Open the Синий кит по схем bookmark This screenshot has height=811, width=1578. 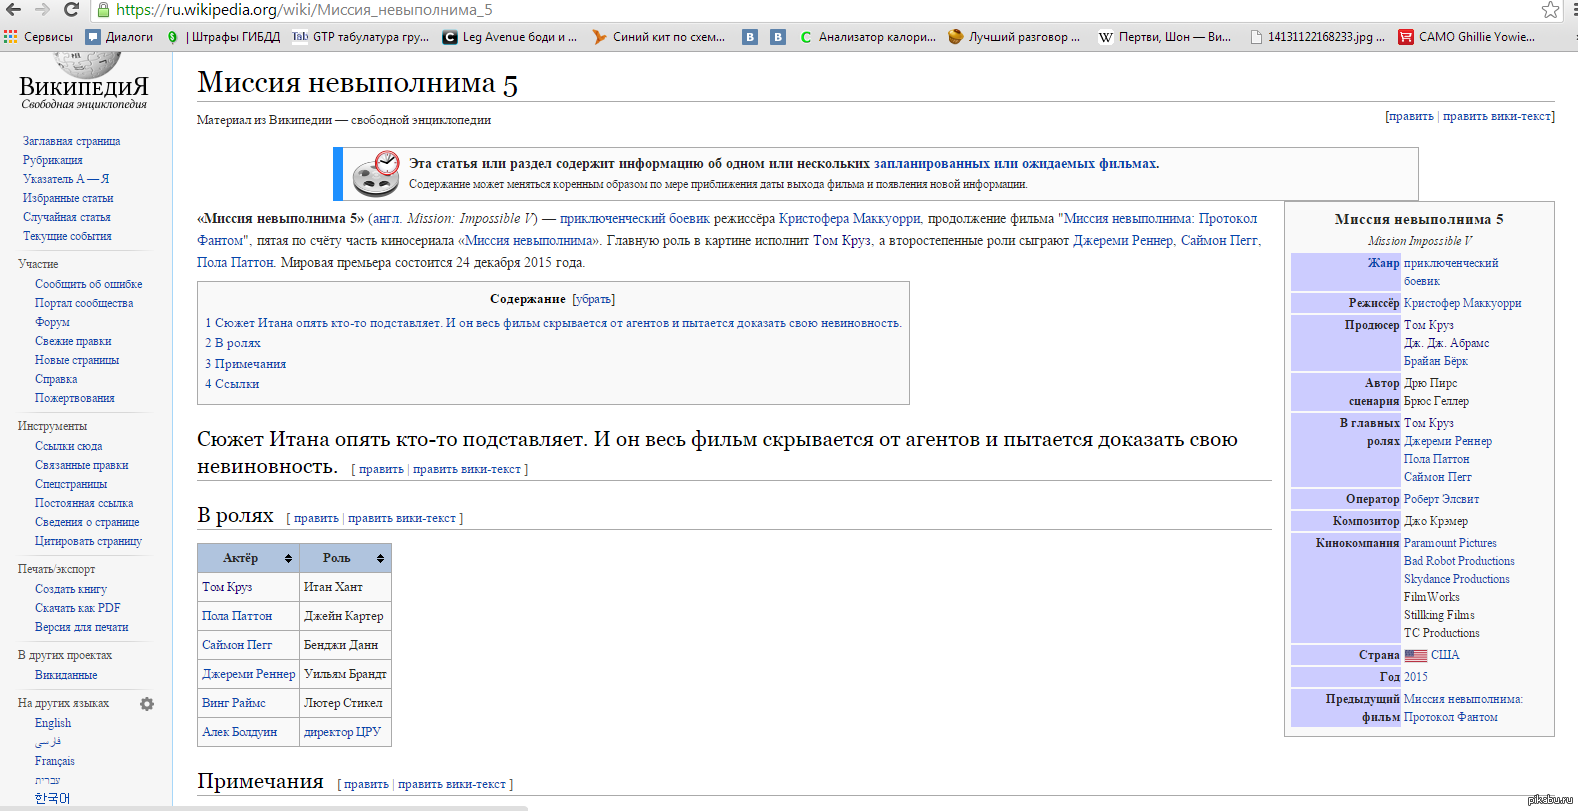click(658, 37)
